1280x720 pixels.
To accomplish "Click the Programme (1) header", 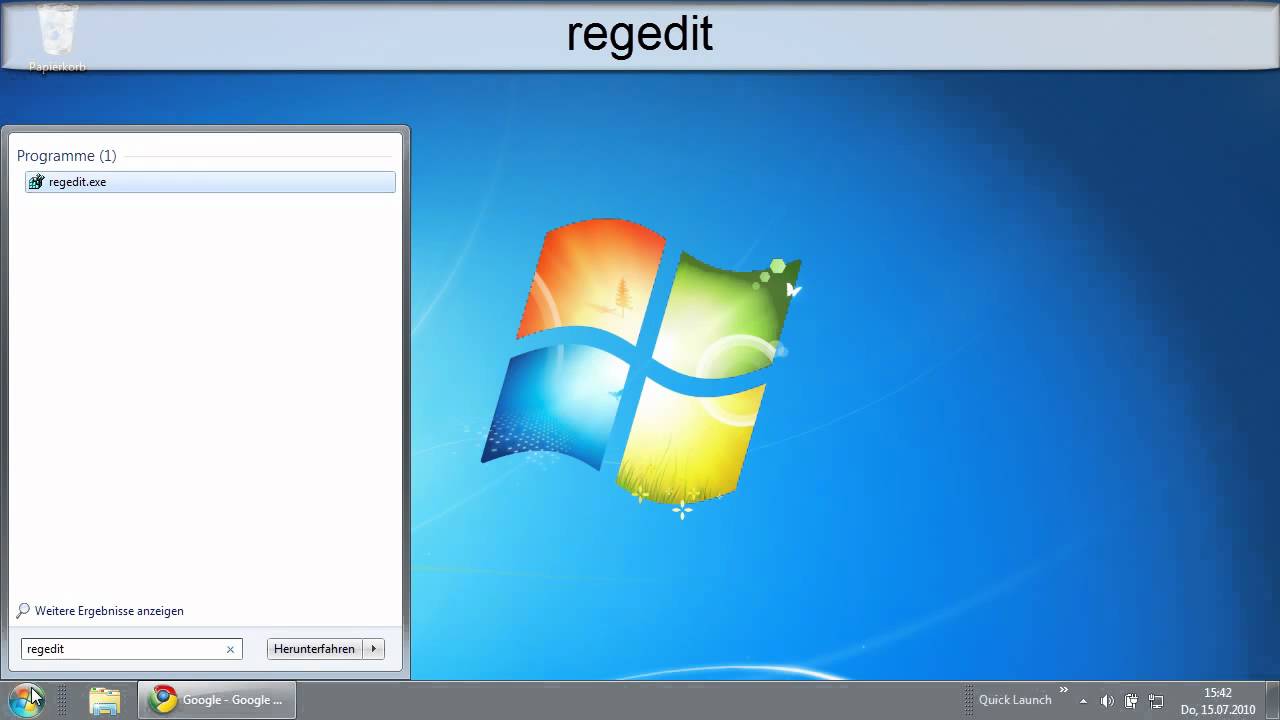I will [x=67, y=156].
